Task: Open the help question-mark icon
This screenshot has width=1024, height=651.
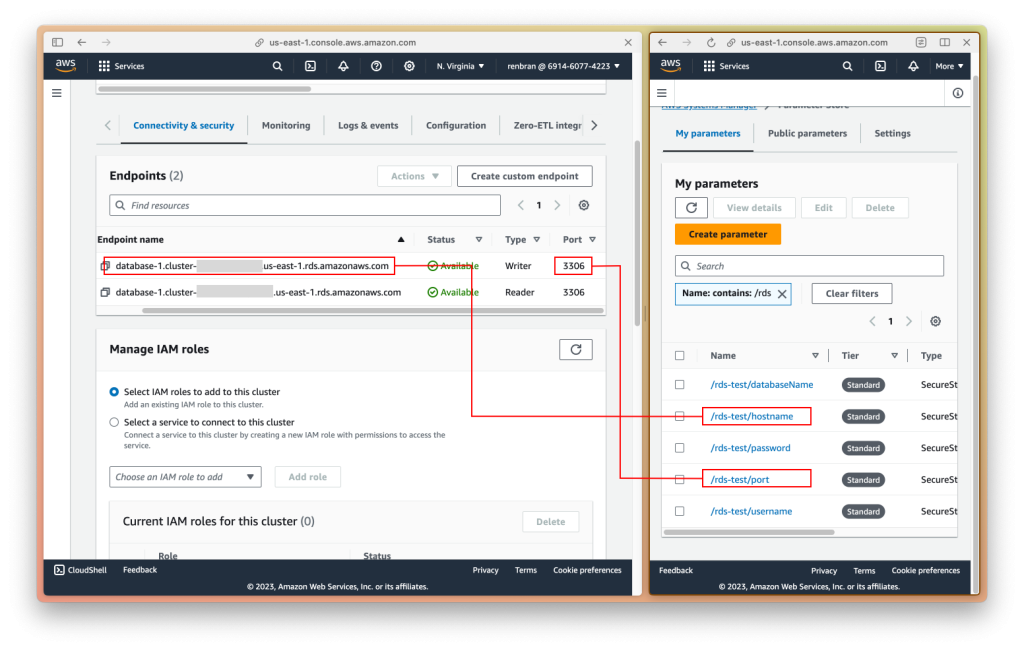Action: coord(377,66)
